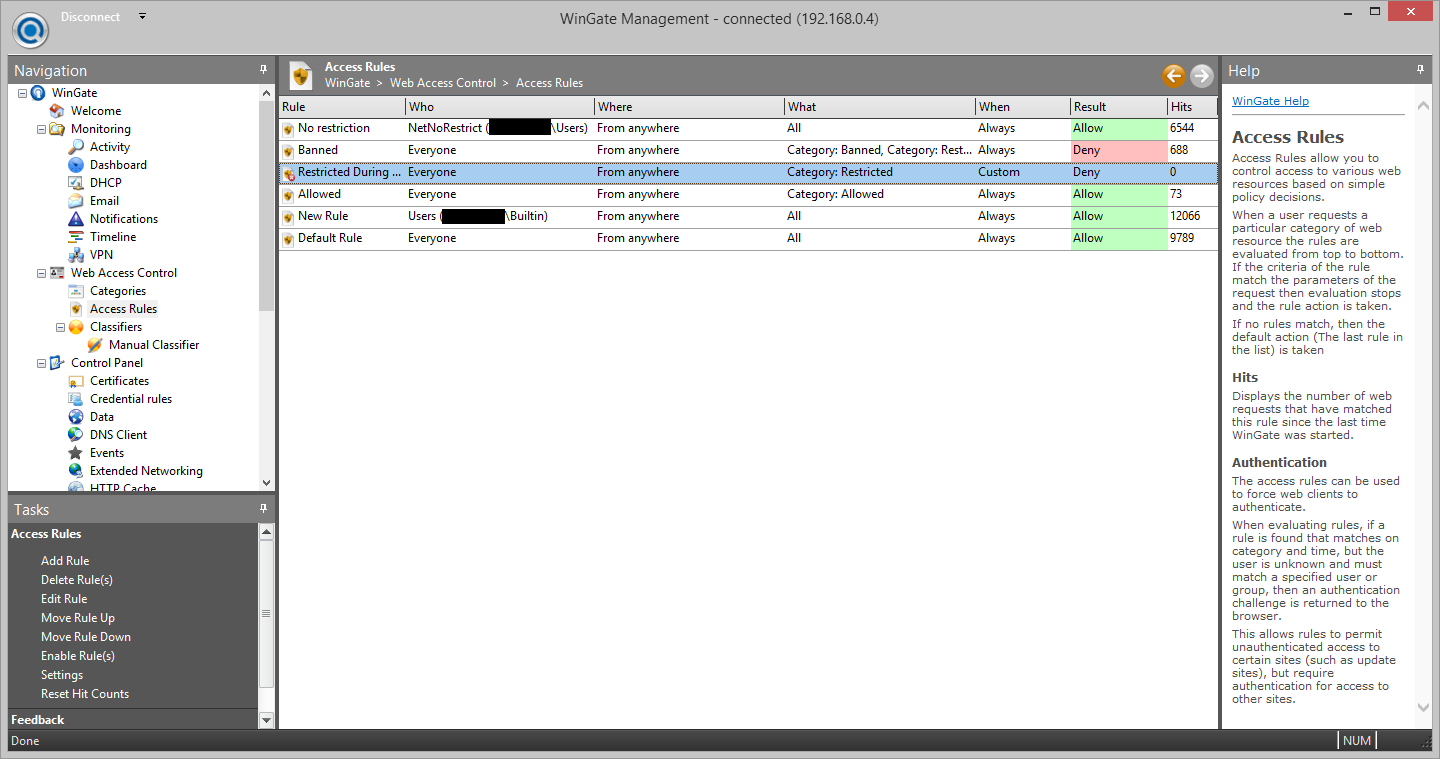Click the WinGate logo application button
This screenshot has height=759, width=1440.
point(31,30)
